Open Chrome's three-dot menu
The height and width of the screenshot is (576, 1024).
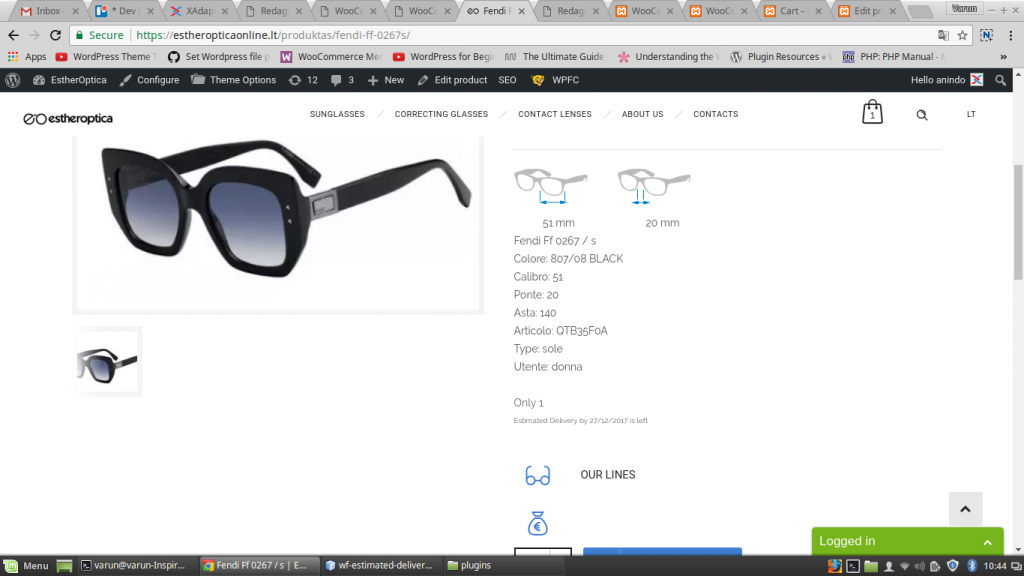1011,35
